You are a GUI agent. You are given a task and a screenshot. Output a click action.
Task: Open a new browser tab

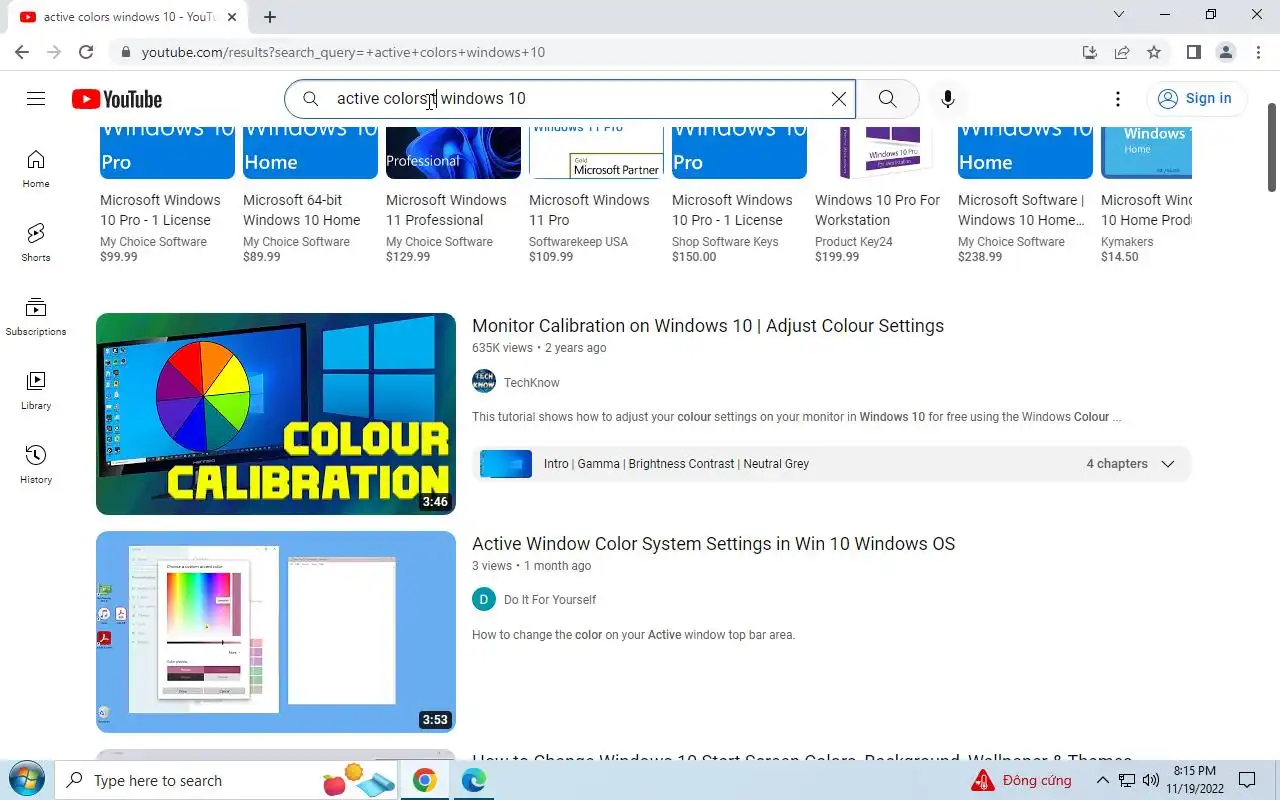(270, 16)
